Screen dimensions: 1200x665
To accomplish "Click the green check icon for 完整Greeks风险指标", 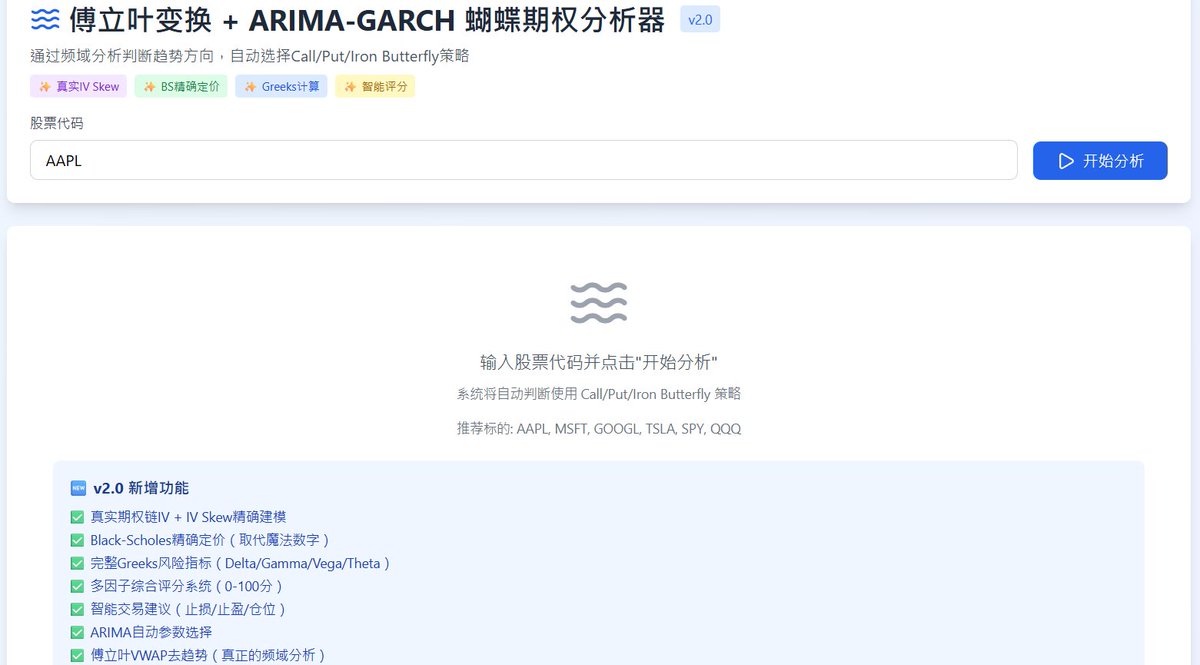I will tap(77, 563).
